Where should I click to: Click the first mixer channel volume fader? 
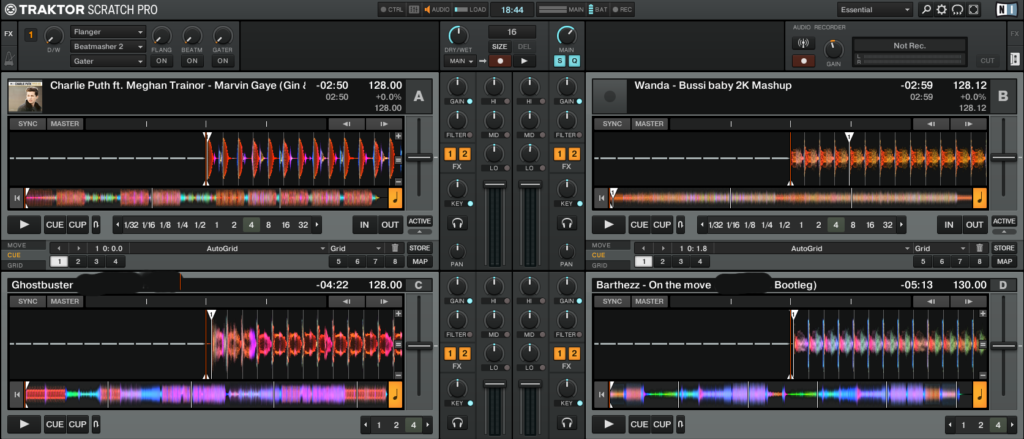click(494, 186)
